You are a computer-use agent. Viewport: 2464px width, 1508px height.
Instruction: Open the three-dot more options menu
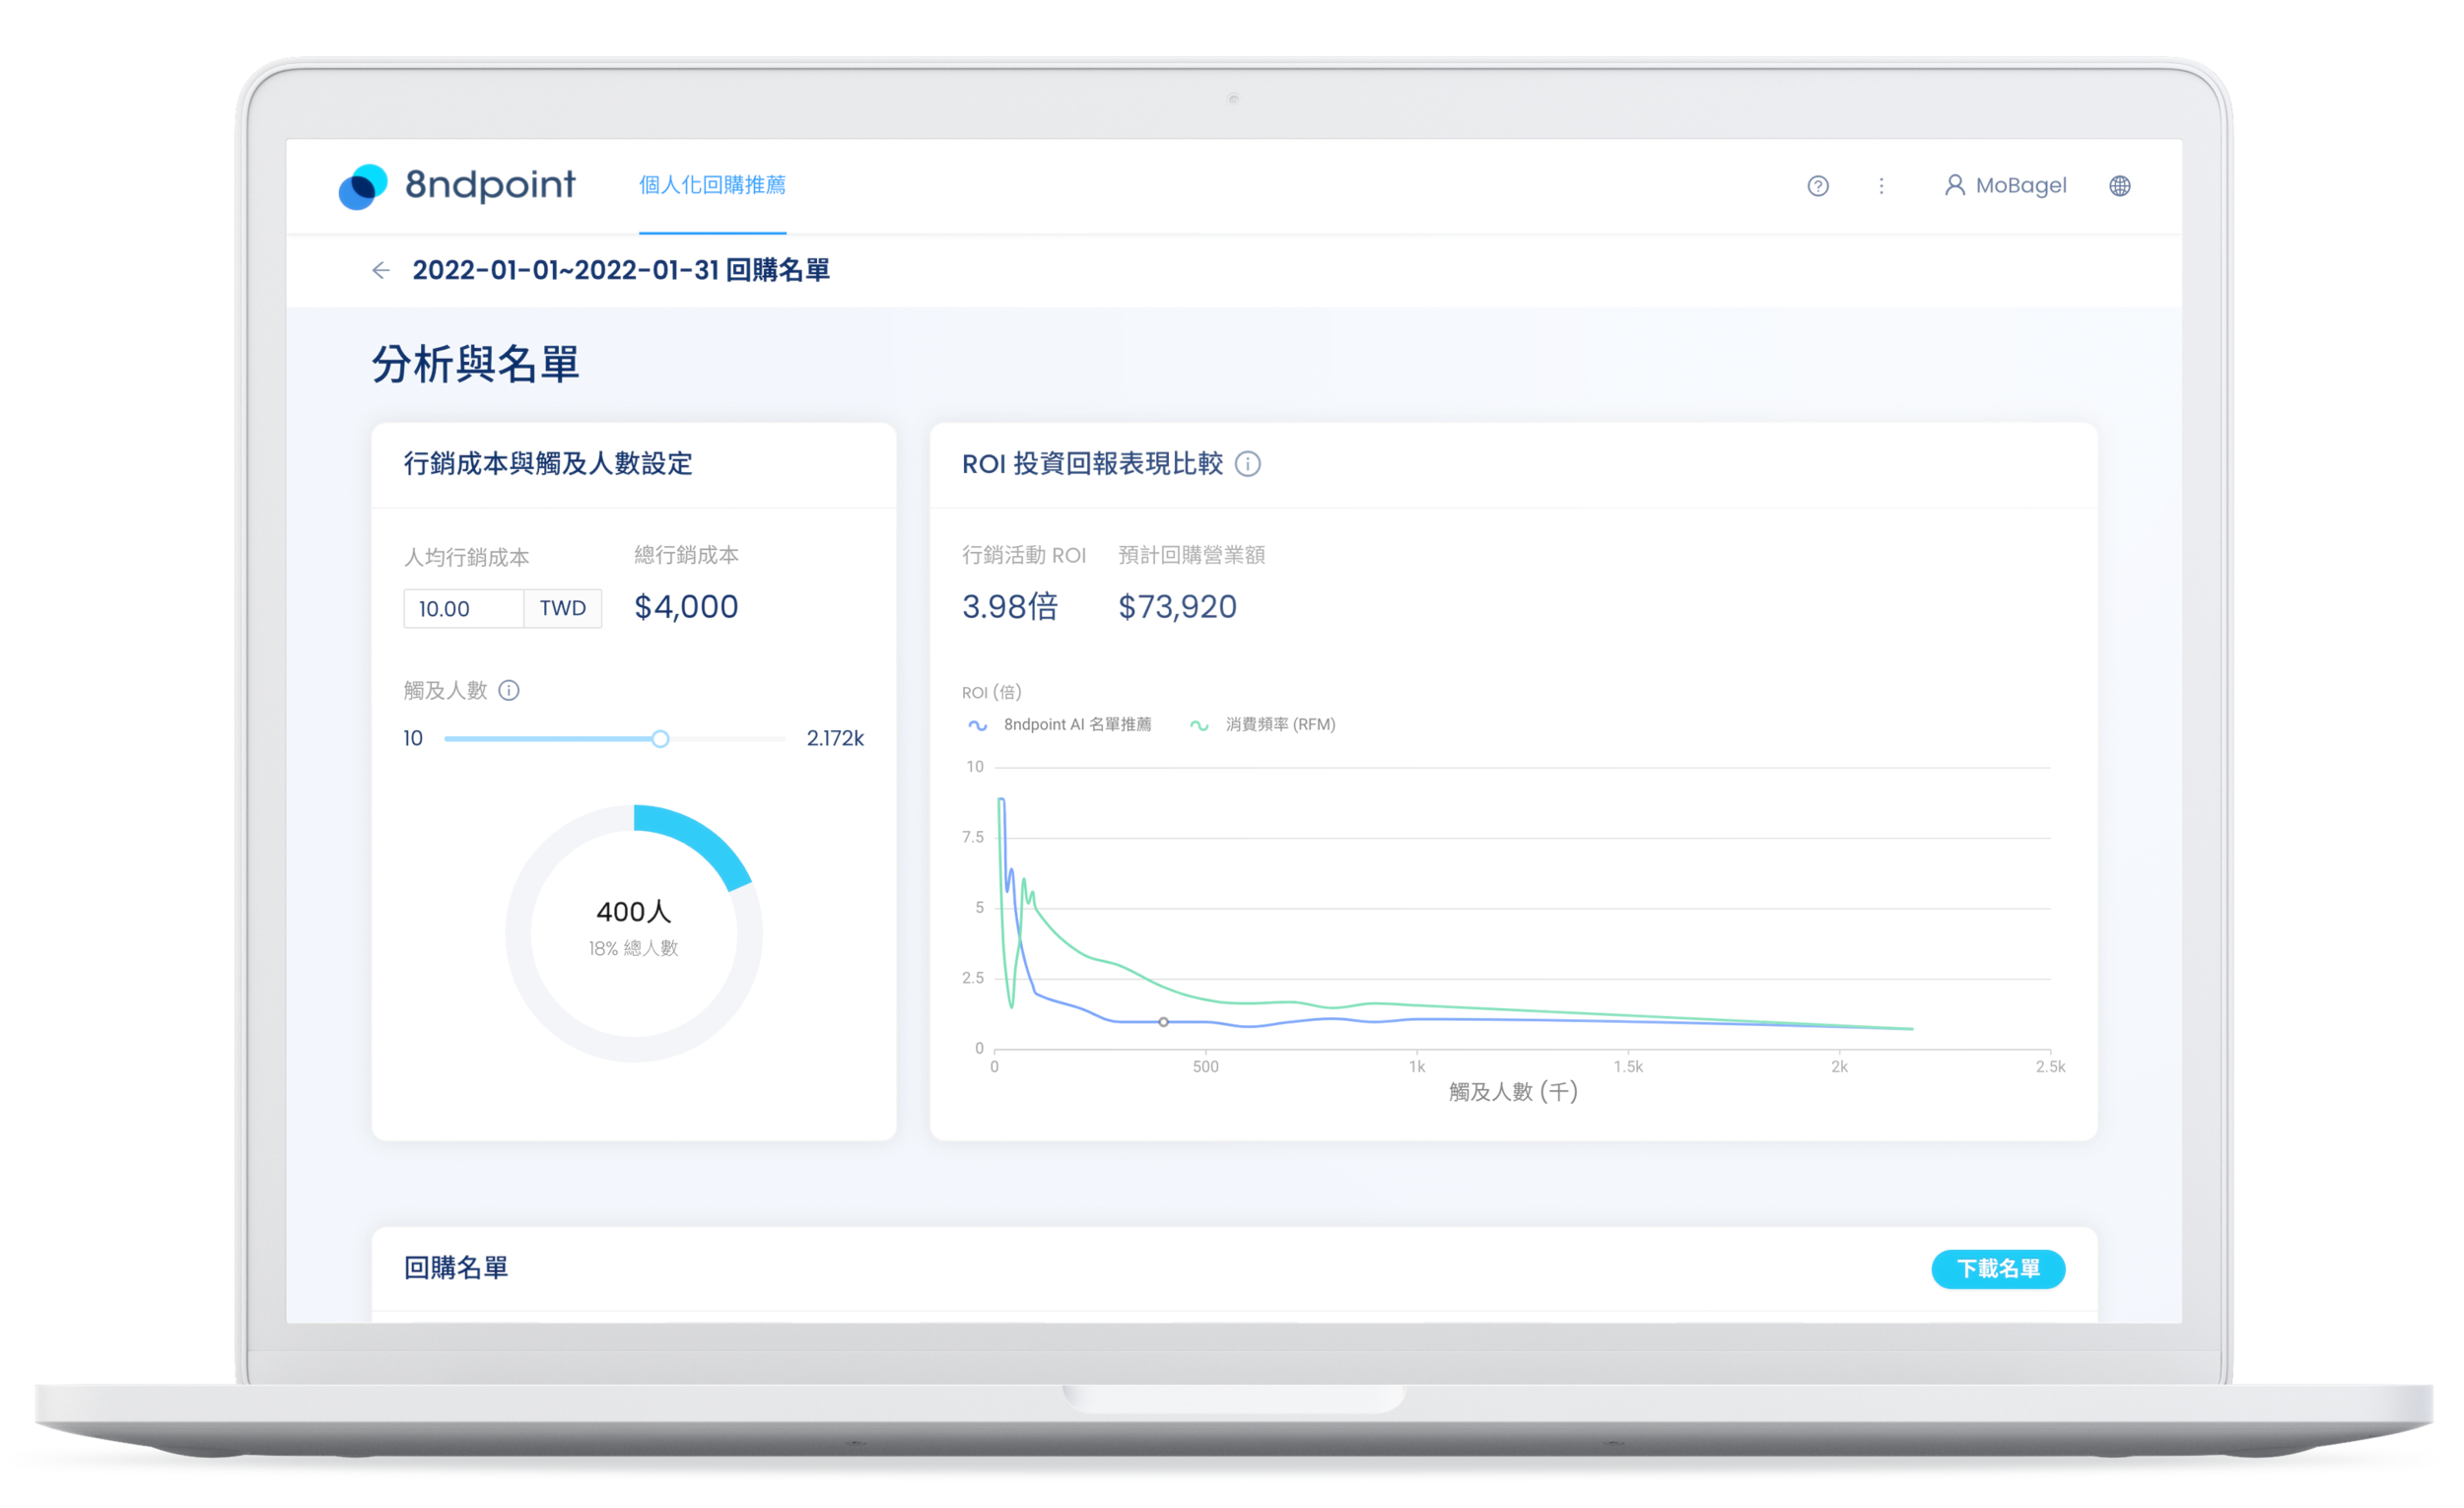coord(1881,186)
